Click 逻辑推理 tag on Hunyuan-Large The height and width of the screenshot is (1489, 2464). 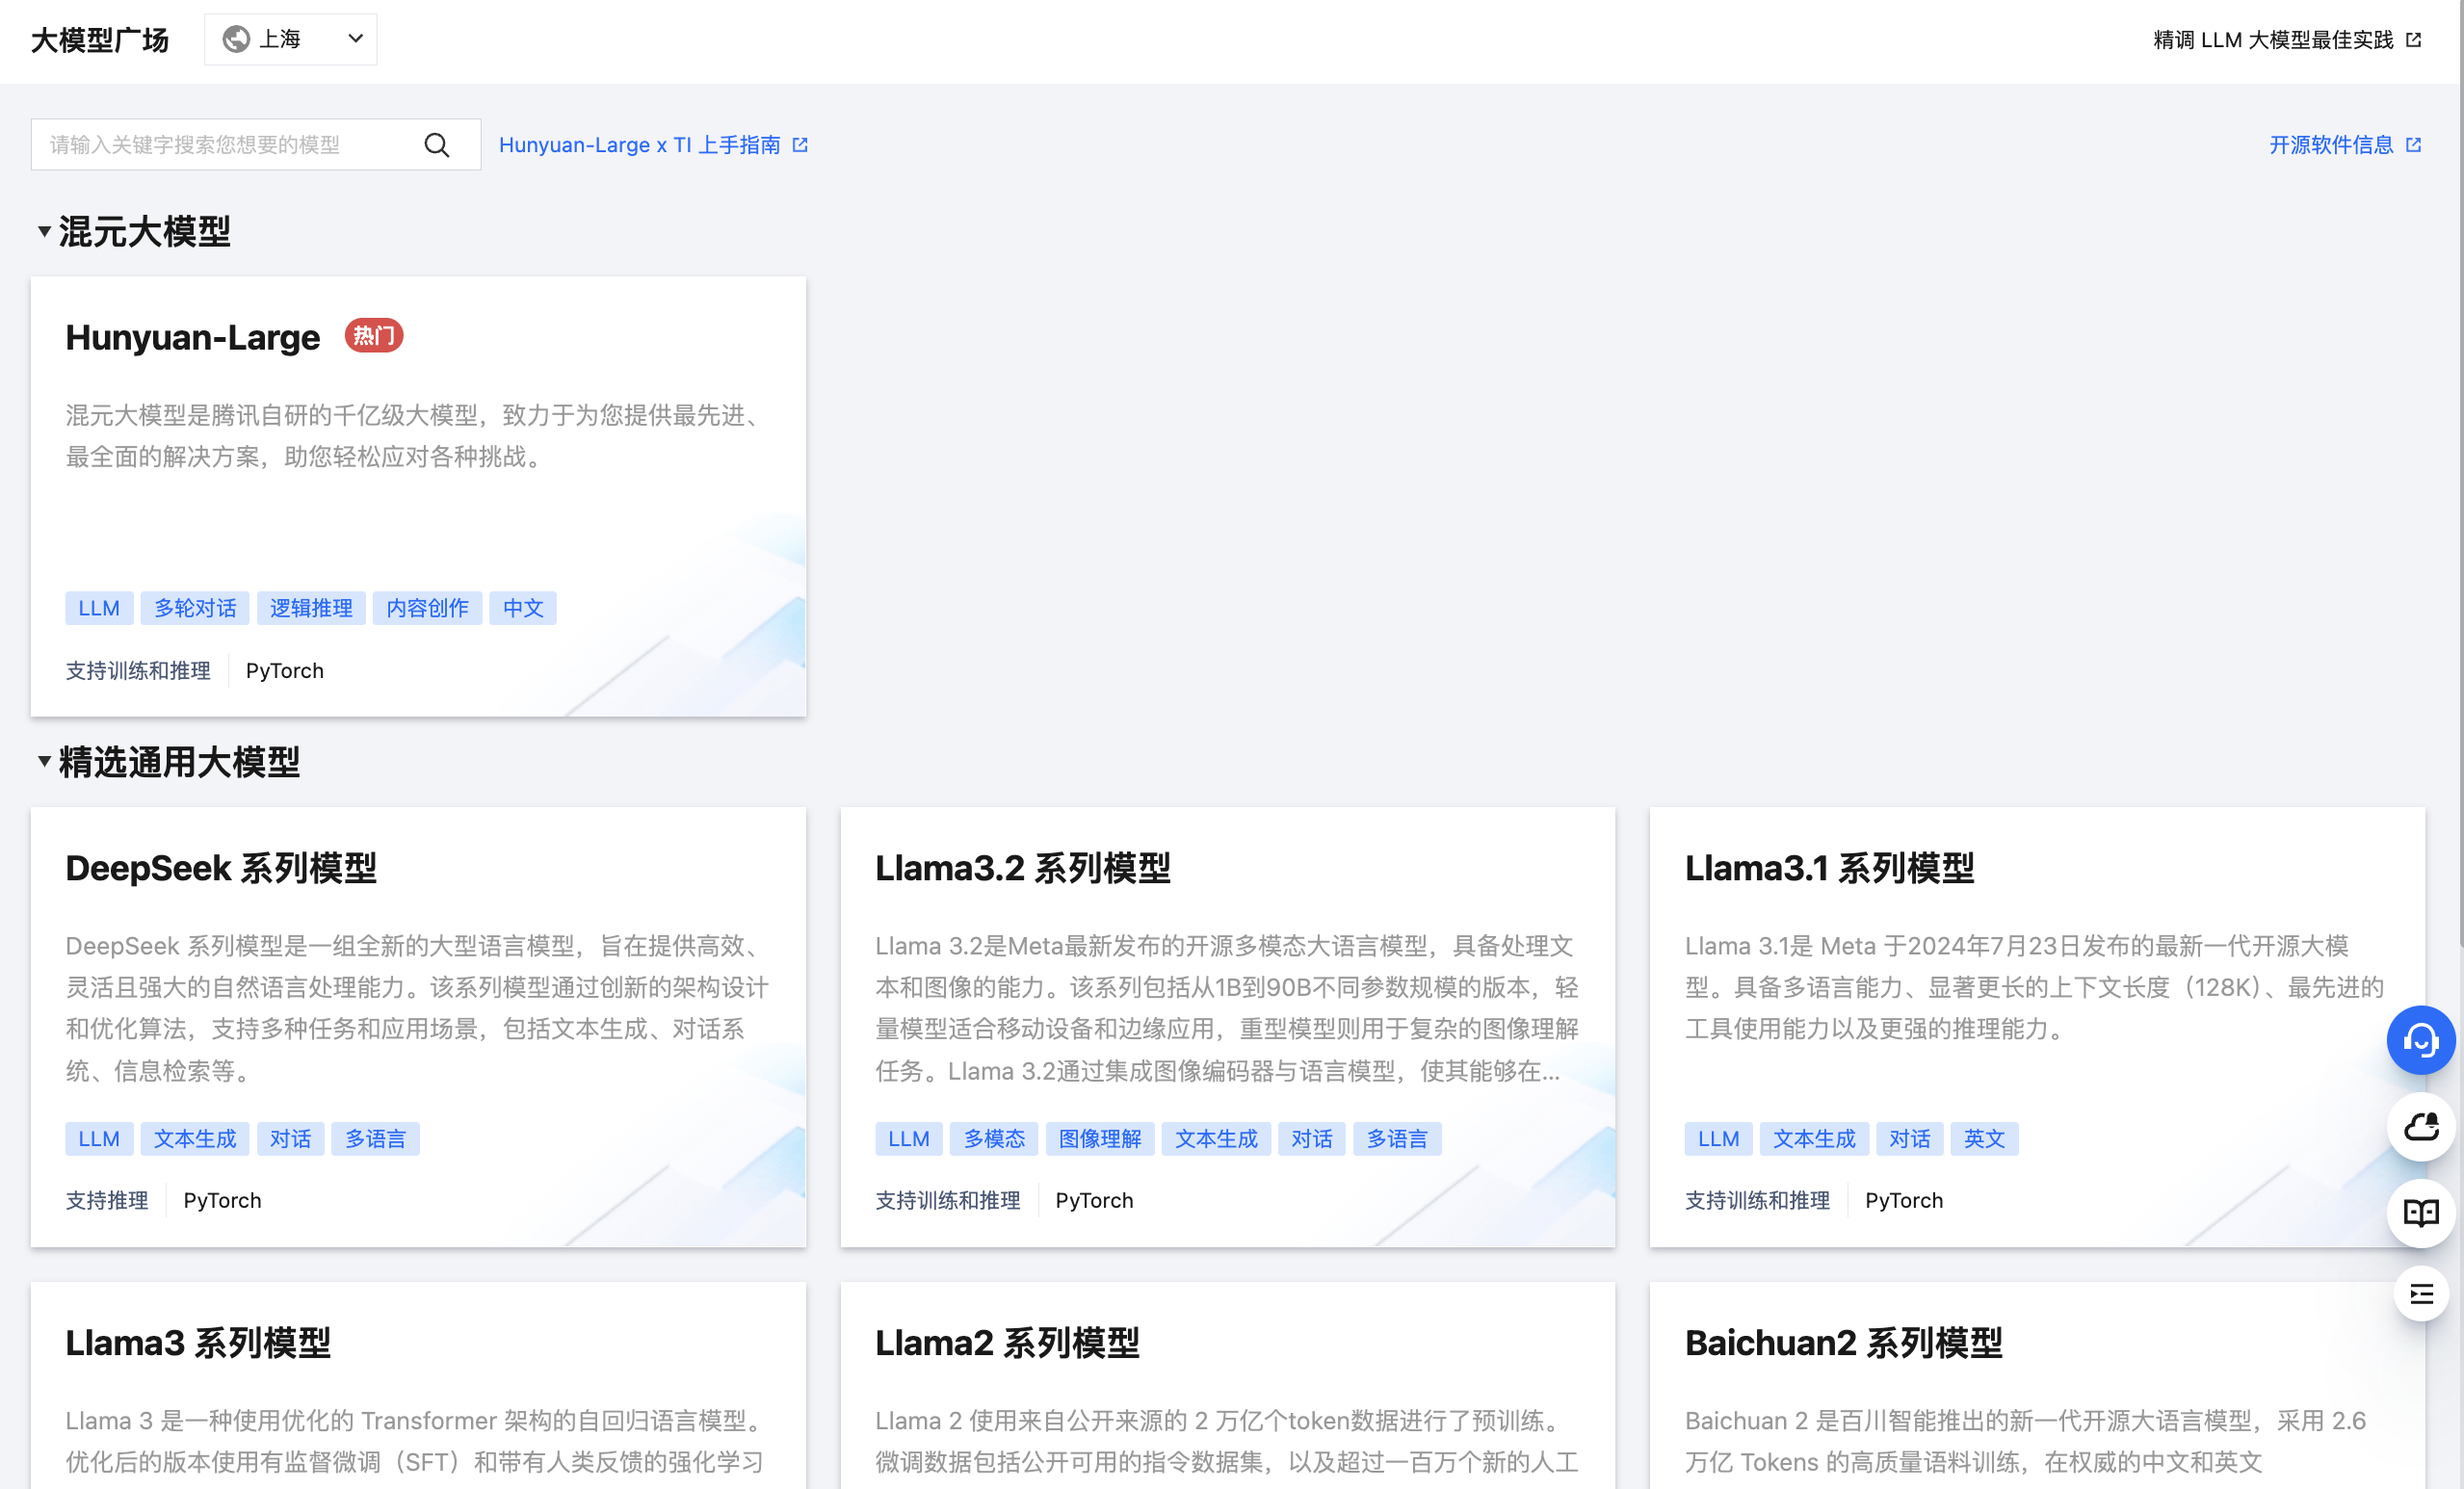click(x=311, y=608)
